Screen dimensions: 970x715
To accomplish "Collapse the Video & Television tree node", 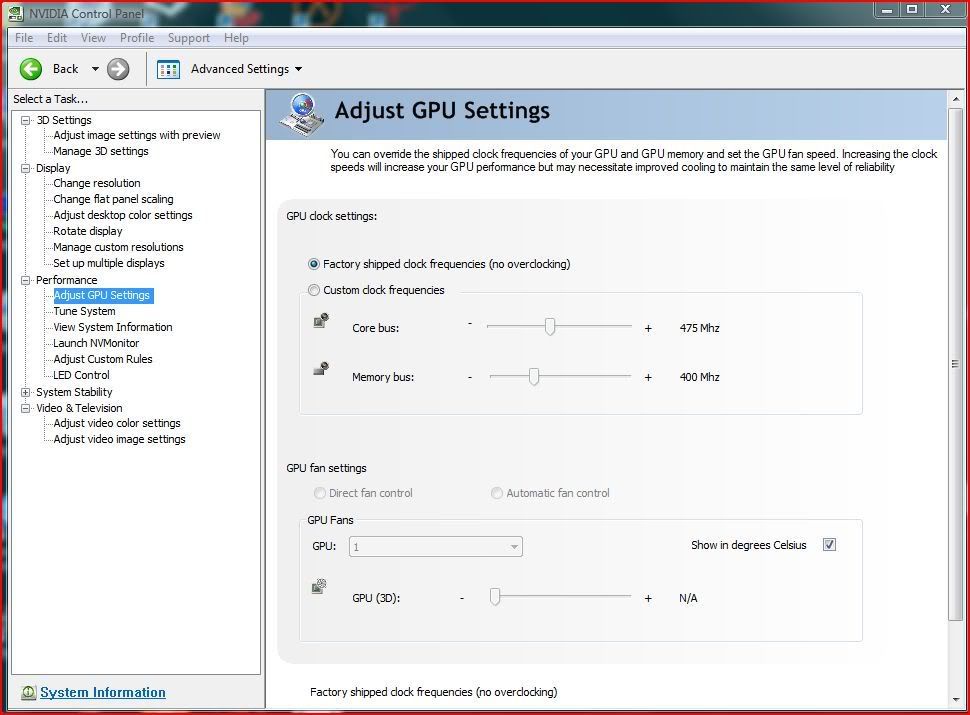I will click(25, 408).
